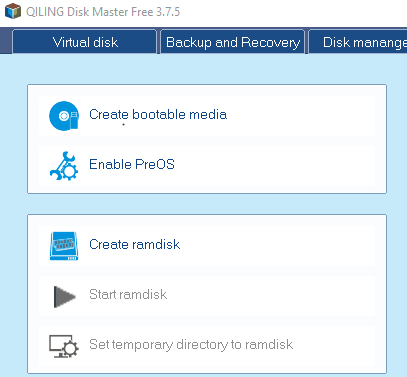The height and width of the screenshot is (377, 407).
Task: Click the monitor with gear icon
Action: 64,347
